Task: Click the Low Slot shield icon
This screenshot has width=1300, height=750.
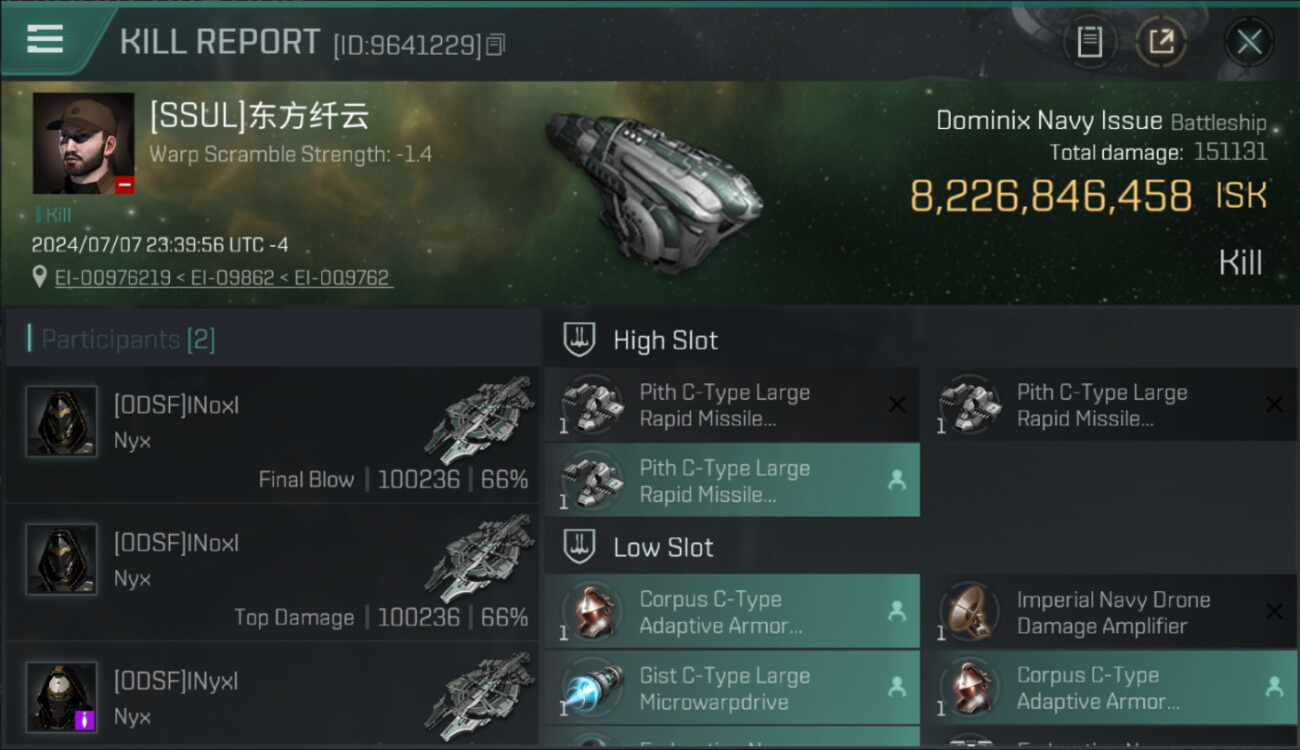Action: [580, 547]
